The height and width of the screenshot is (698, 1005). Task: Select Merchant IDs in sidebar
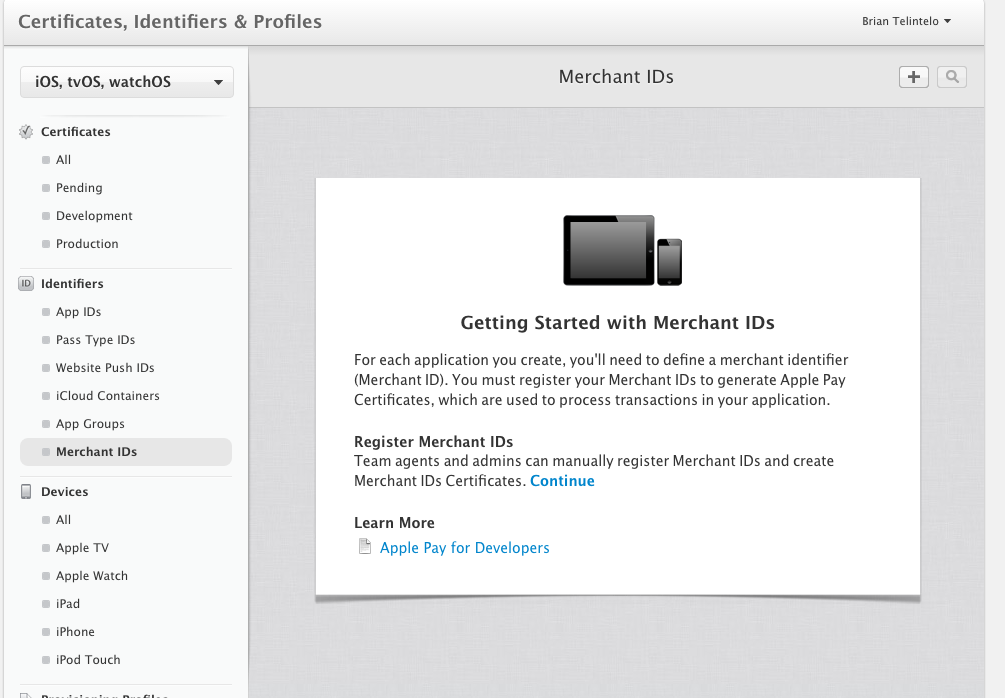pyautogui.click(x=126, y=452)
